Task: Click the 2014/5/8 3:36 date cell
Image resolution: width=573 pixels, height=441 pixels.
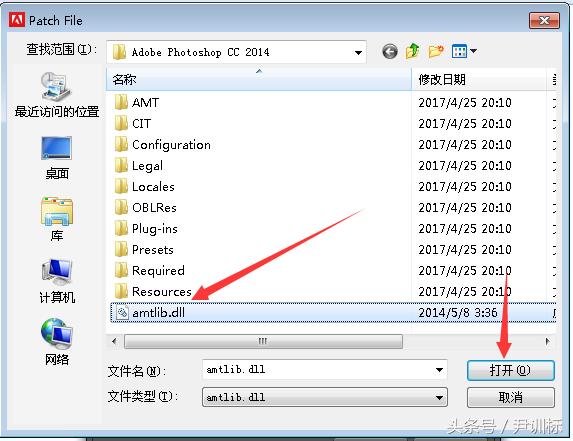Action: [458, 313]
